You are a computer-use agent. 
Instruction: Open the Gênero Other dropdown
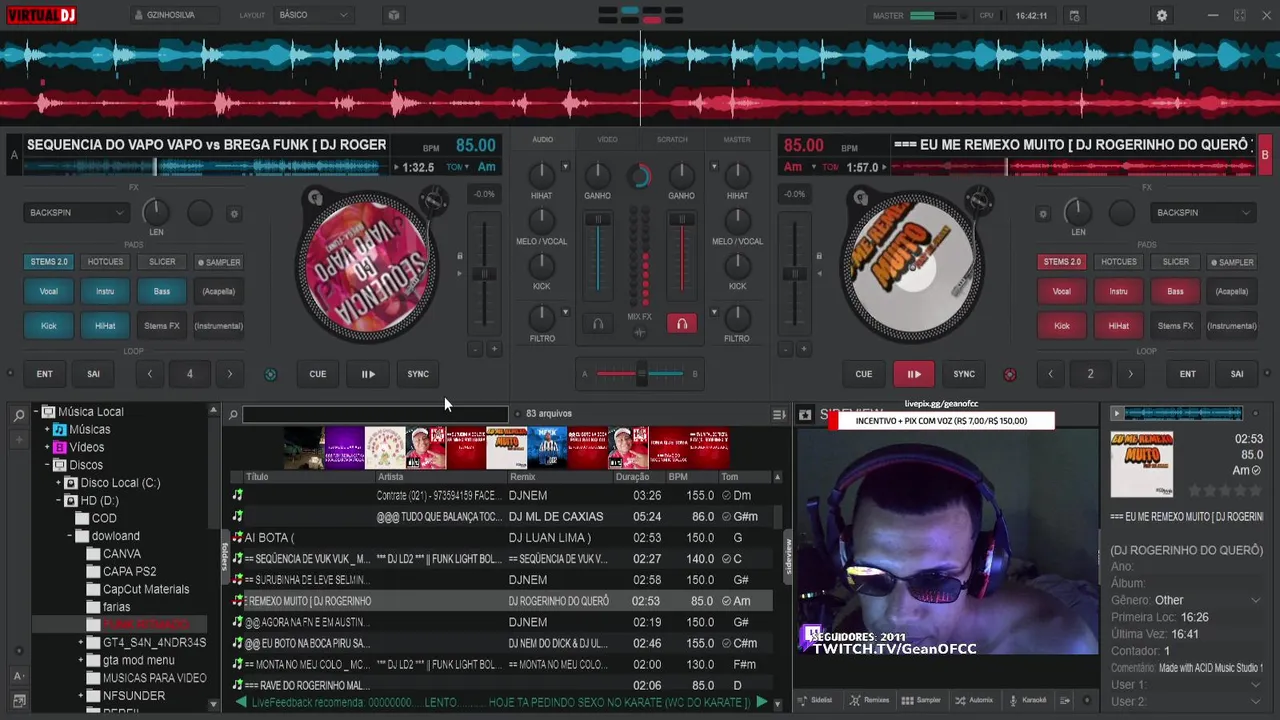click(1254, 600)
